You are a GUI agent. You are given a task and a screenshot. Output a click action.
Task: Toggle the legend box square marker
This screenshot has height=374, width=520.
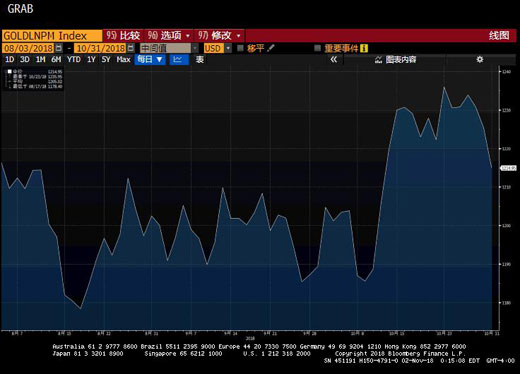pyautogui.click(x=10, y=71)
